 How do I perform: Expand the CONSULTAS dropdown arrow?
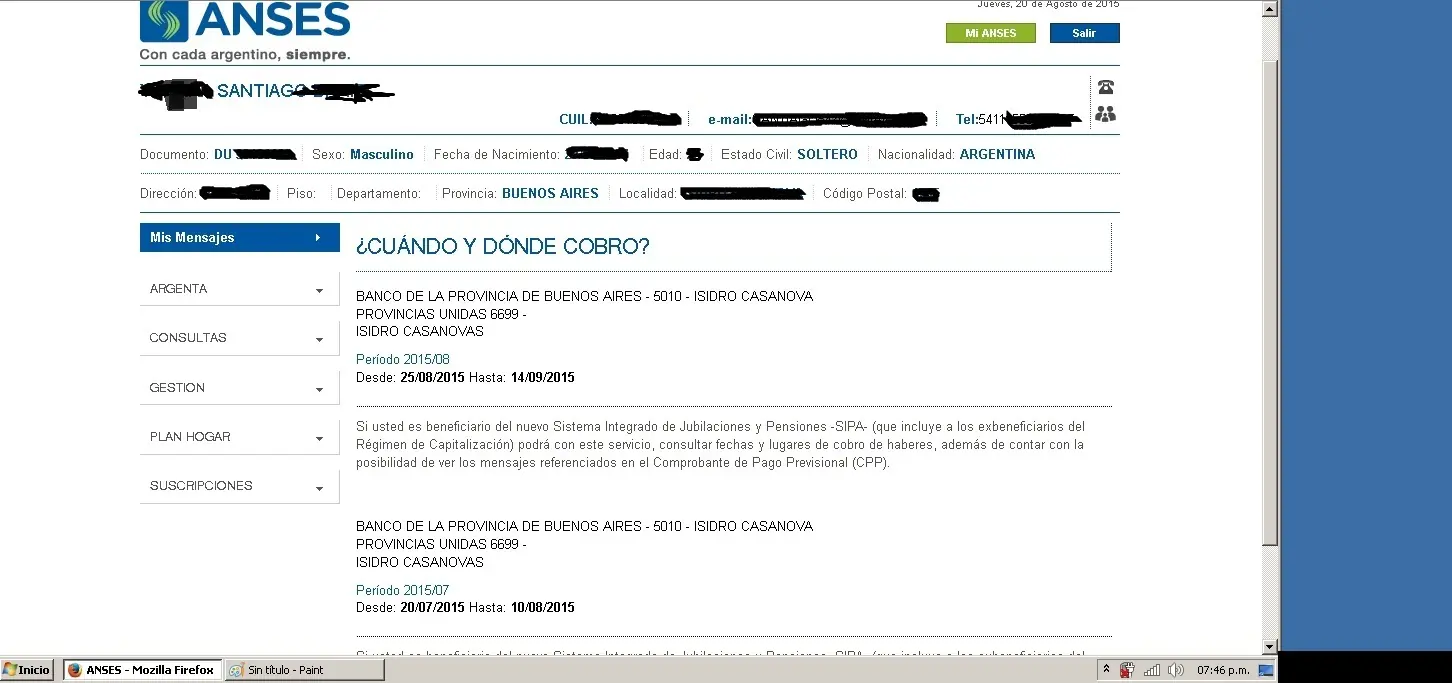point(319,340)
